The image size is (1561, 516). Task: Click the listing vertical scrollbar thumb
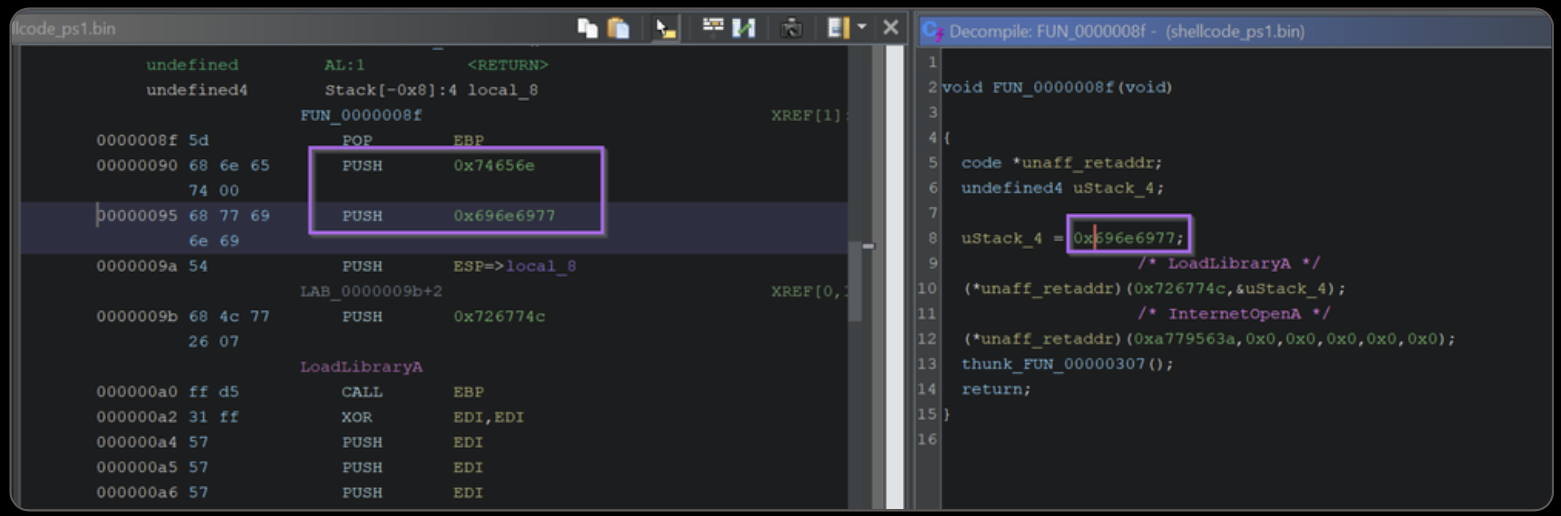(856, 282)
